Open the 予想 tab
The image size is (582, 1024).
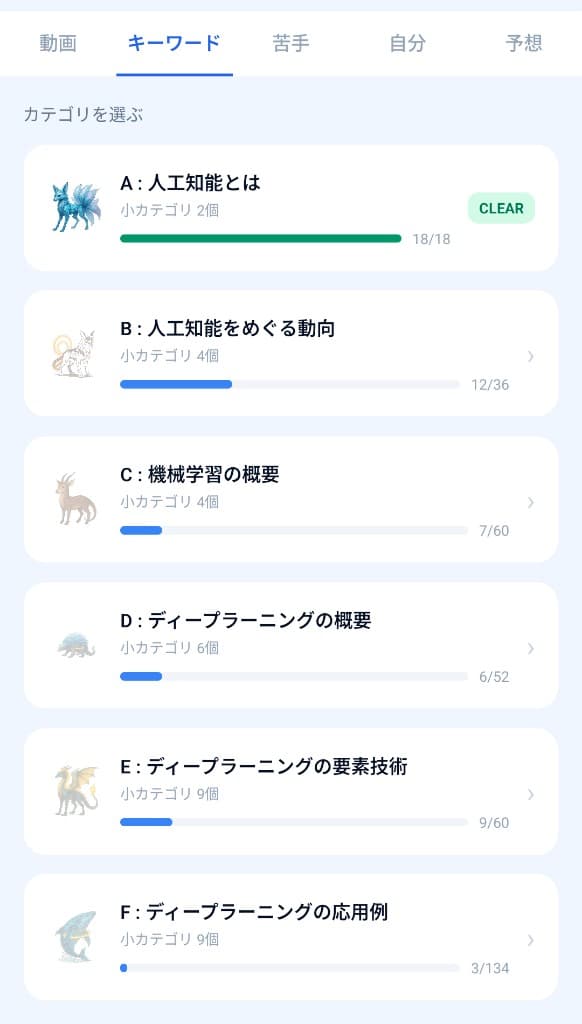[522, 44]
